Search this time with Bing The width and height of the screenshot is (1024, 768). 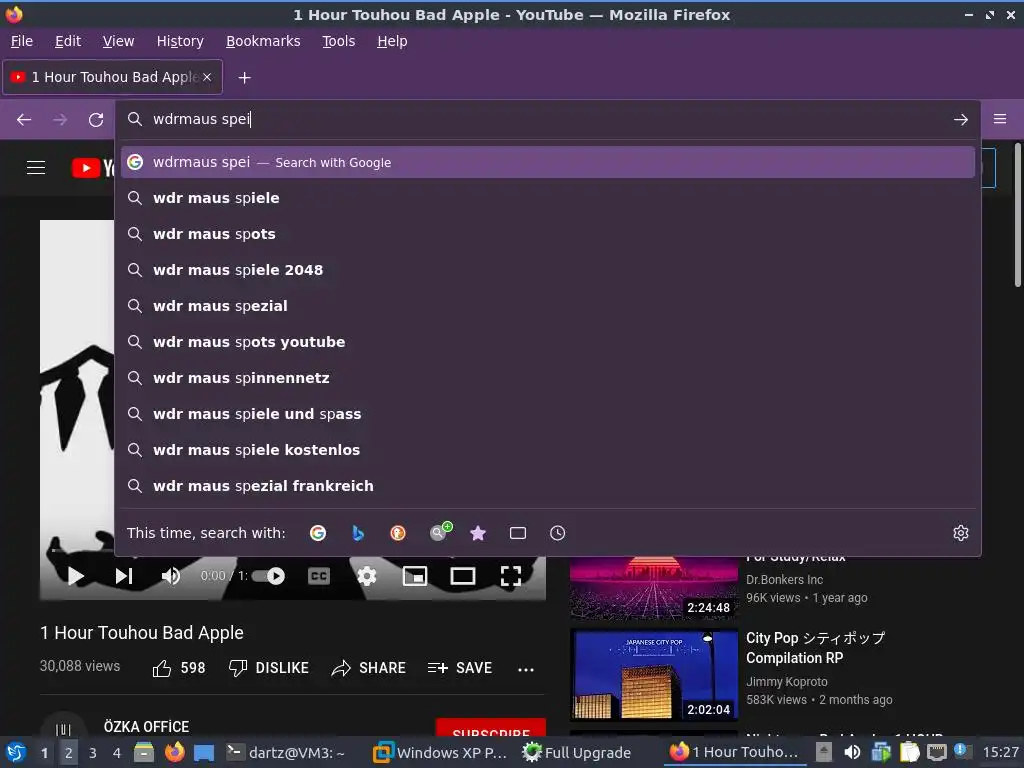point(358,533)
